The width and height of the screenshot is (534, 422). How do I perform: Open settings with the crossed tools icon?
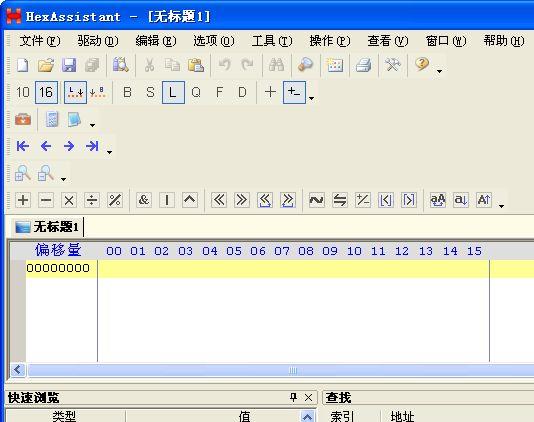tap(392, 65)
